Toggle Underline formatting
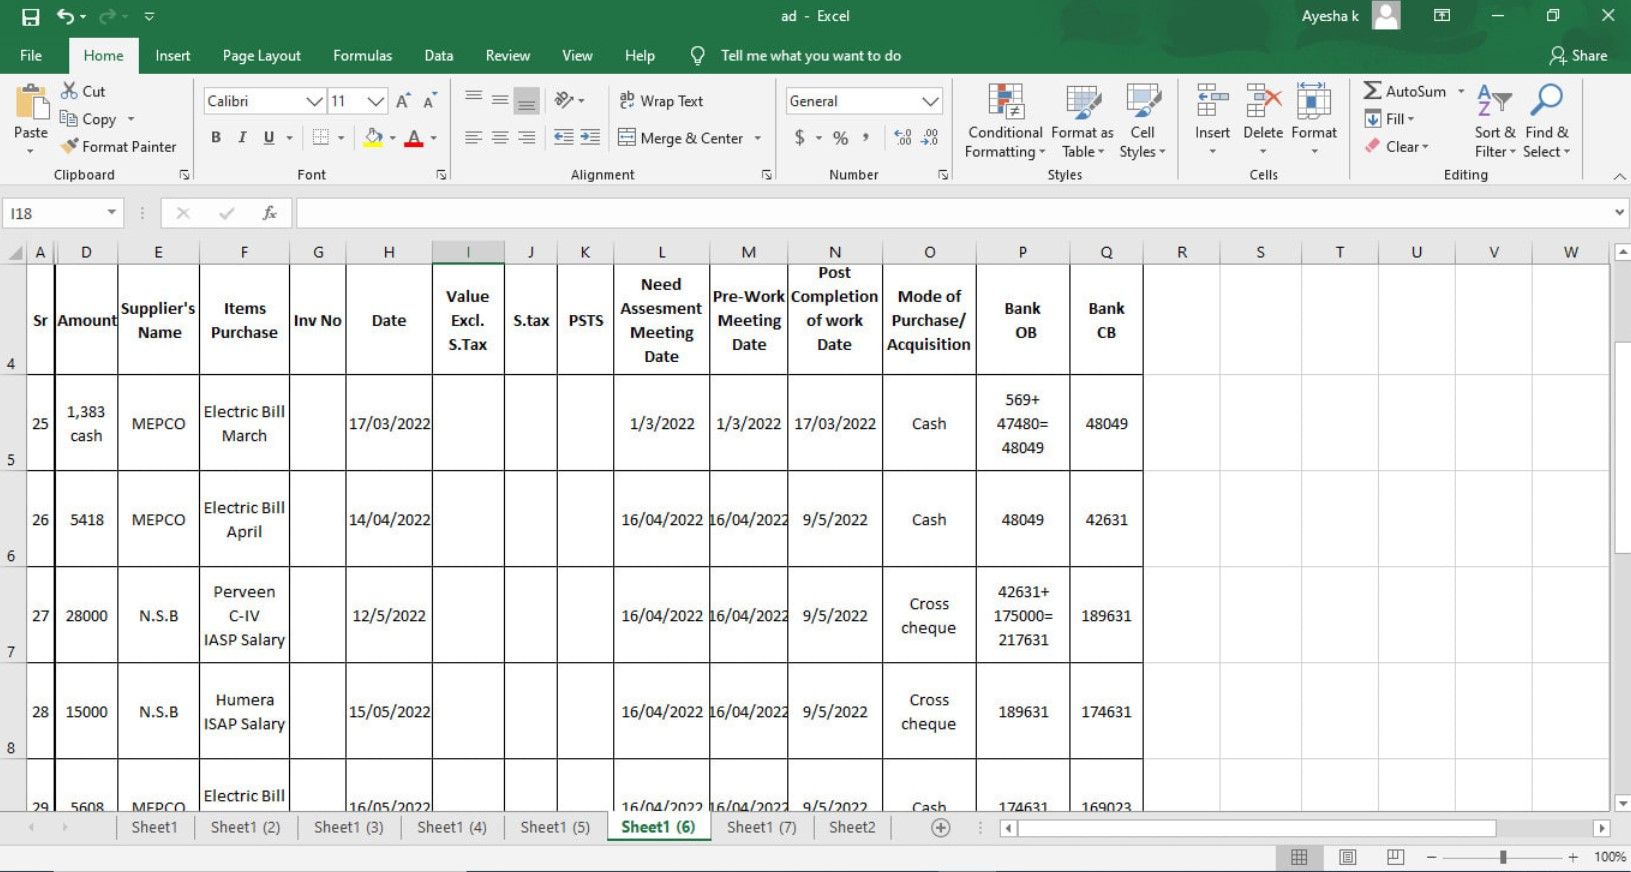 pos(269,137)
